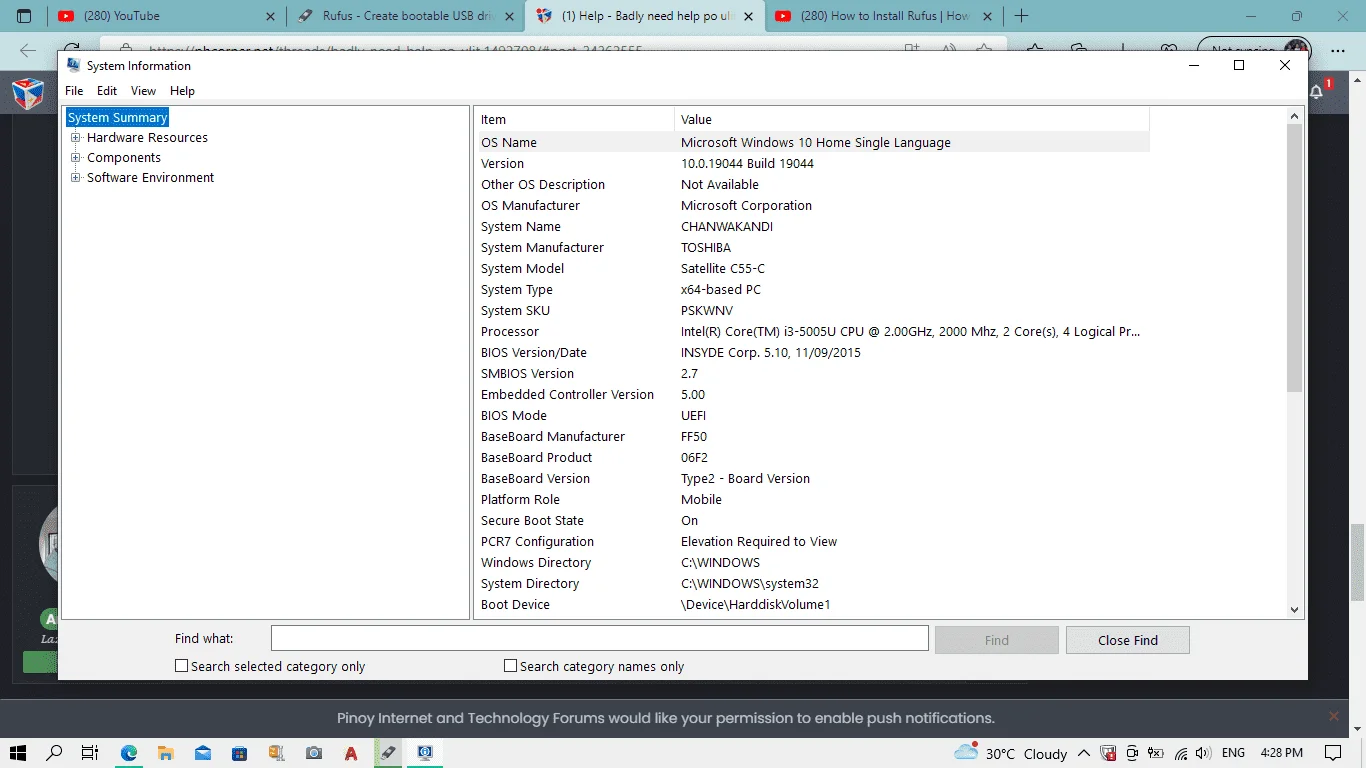1366x768 pixels.
Task: Dismiss the push notification permission banner
Action: click(1334, 716)
